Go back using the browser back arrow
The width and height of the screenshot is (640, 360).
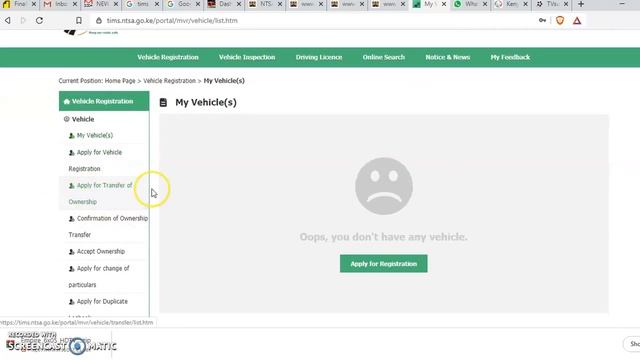coord(7,20)
